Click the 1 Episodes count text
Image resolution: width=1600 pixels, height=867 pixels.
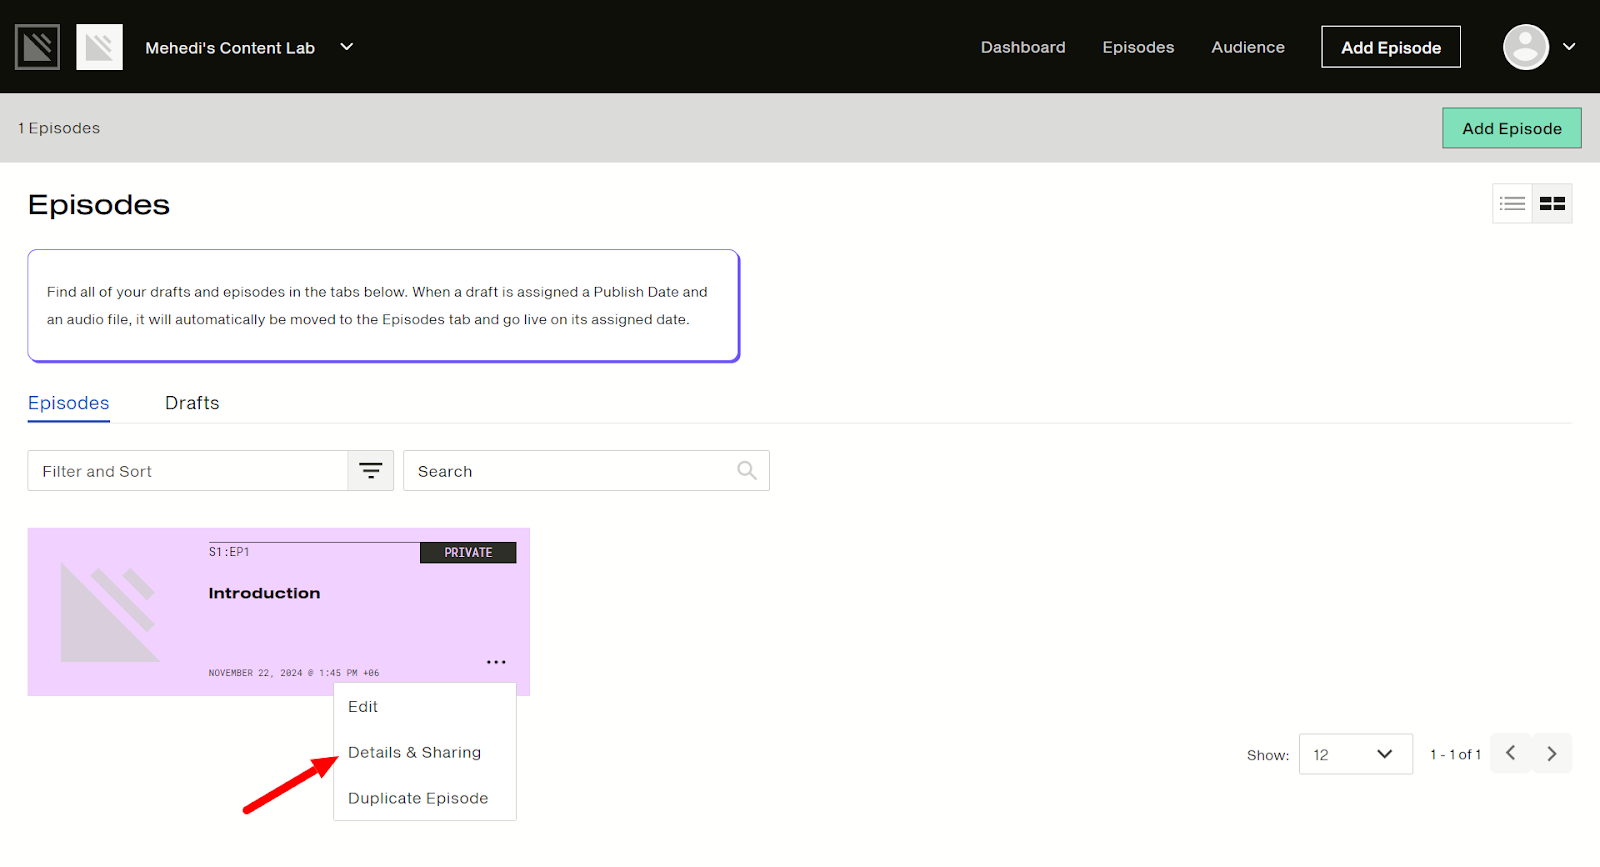(59, 128)
